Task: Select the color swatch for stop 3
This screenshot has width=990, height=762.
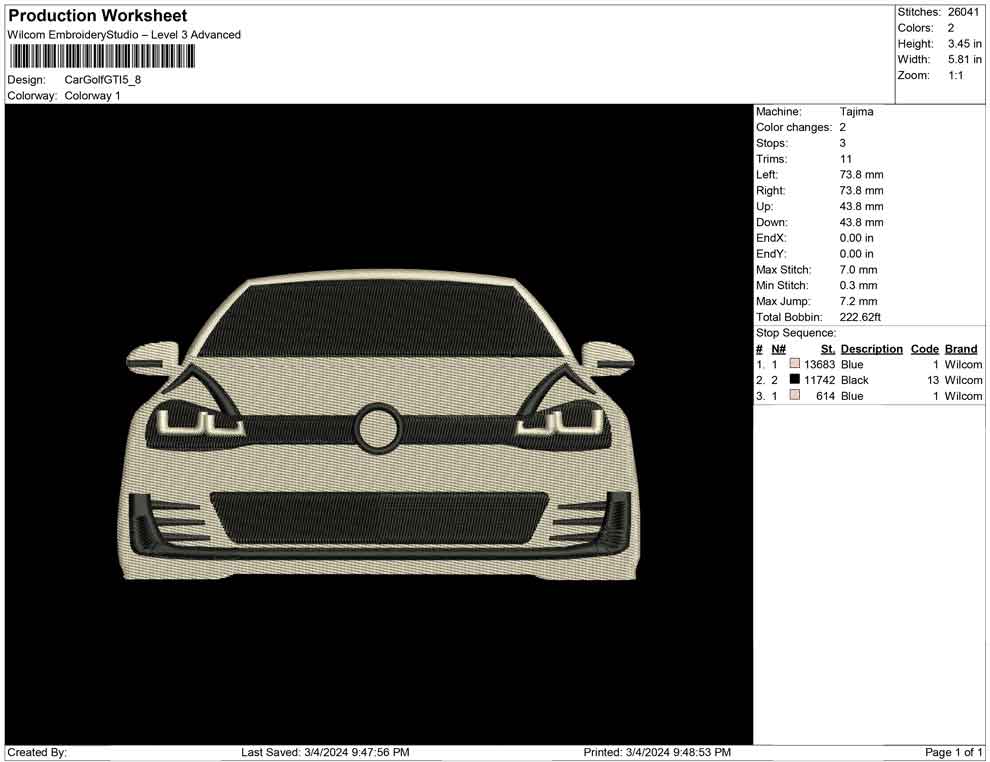Action: pyautogui.click(x=795, y=396)
